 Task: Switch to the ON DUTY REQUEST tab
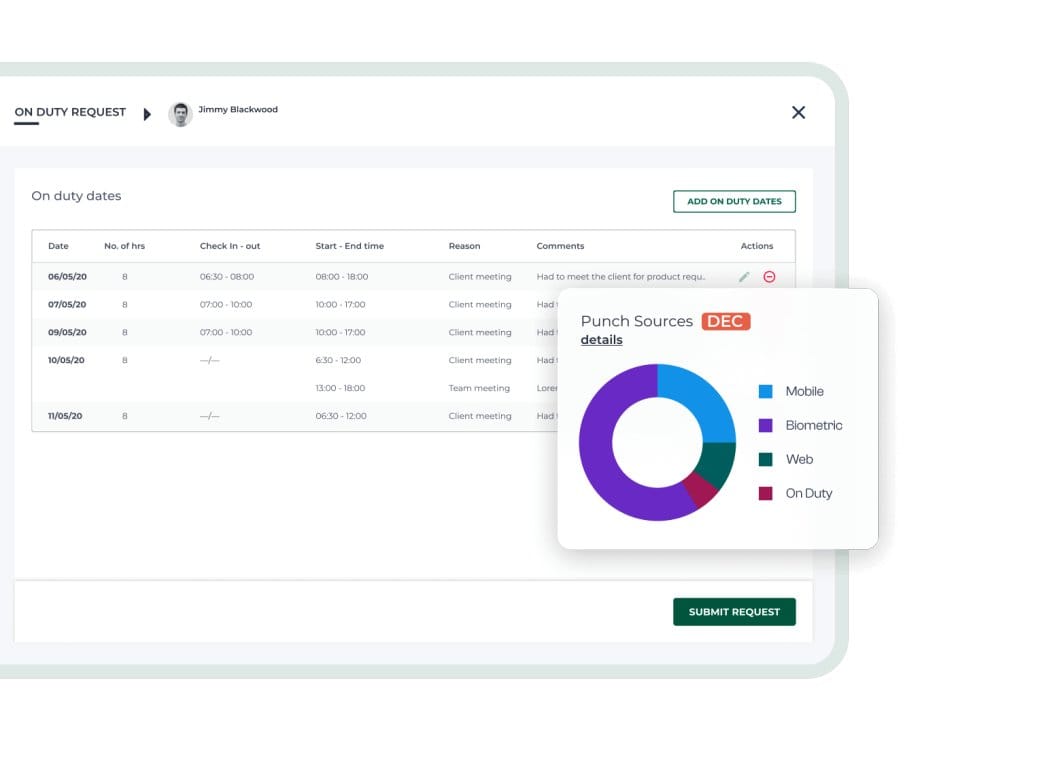[x=70, y=112]
